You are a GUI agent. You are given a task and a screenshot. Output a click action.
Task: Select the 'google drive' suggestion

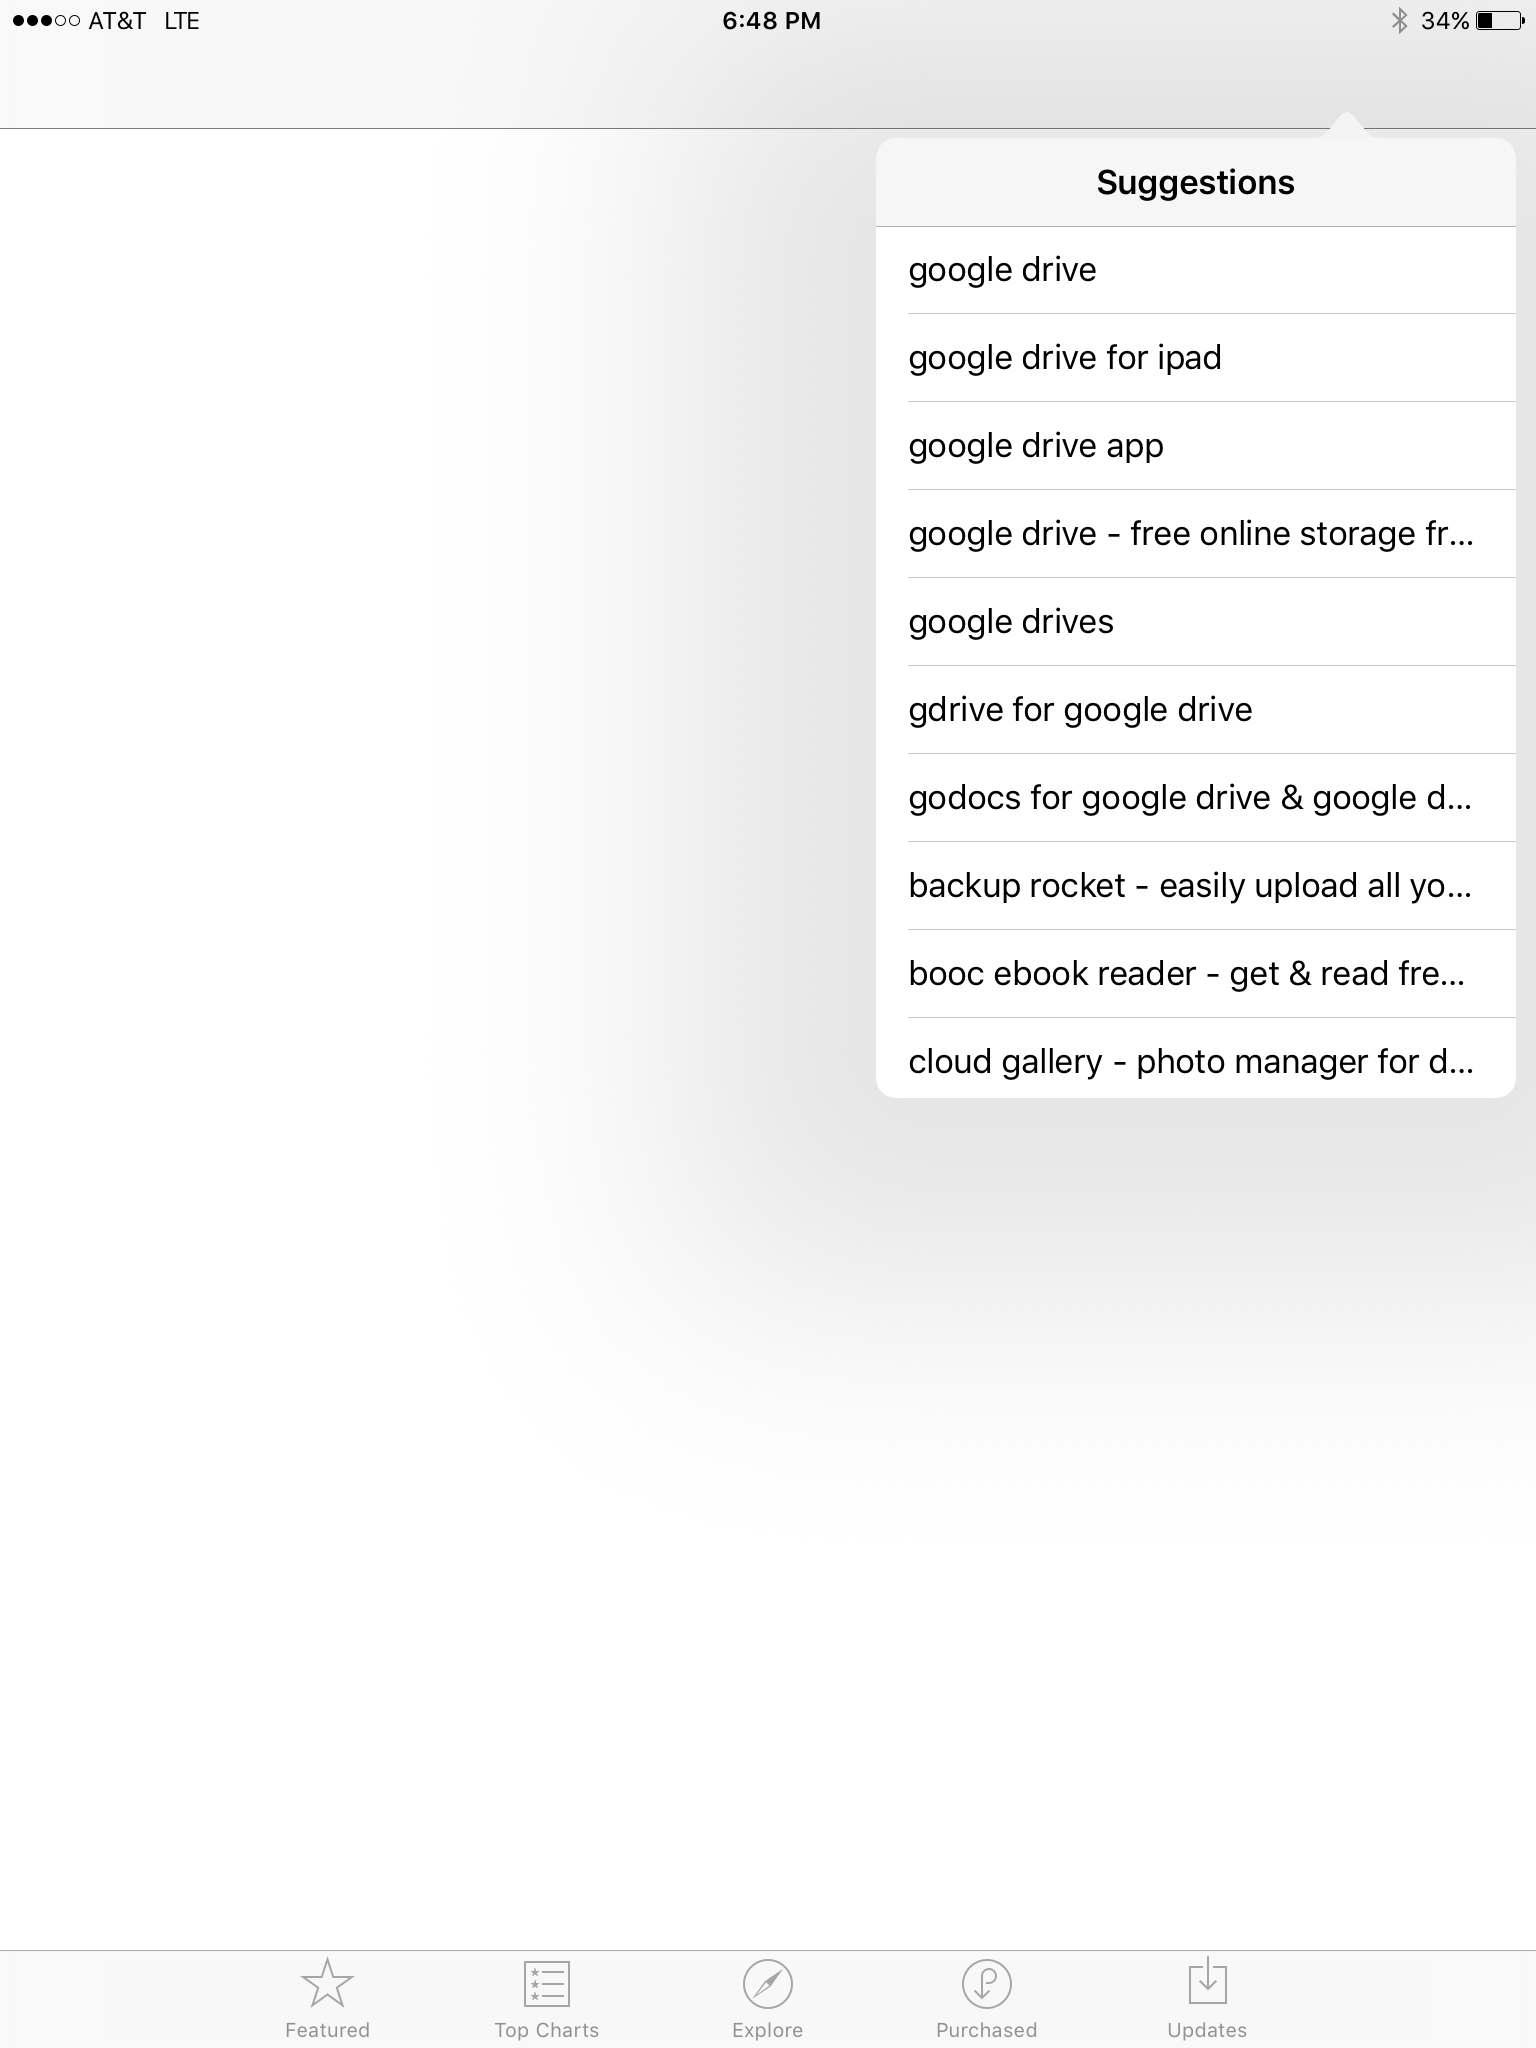[1196, 270]
